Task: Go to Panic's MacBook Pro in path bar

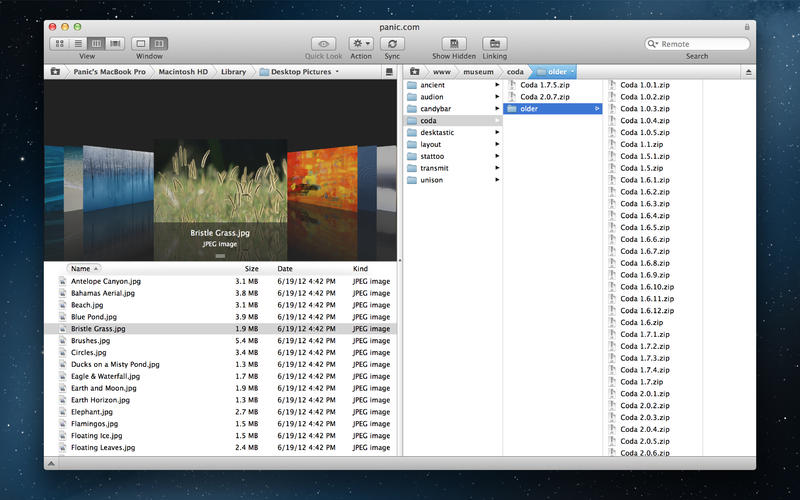Action: point(109,72)
